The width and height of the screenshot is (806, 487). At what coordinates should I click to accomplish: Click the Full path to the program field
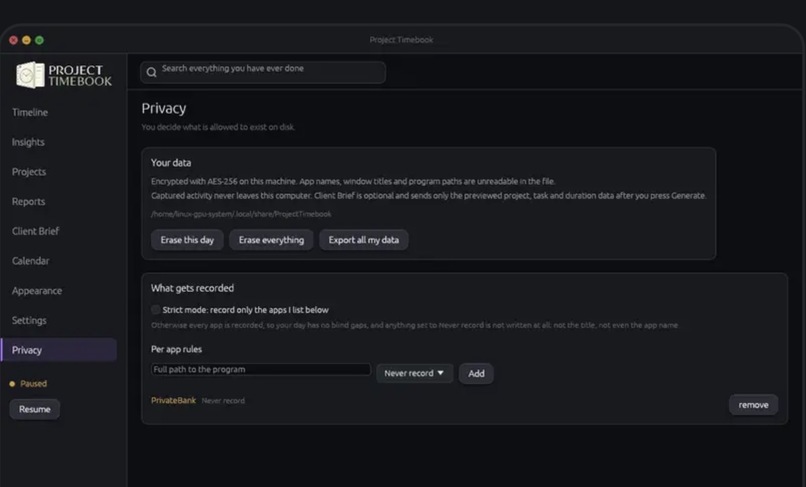[x=261, y=369]
